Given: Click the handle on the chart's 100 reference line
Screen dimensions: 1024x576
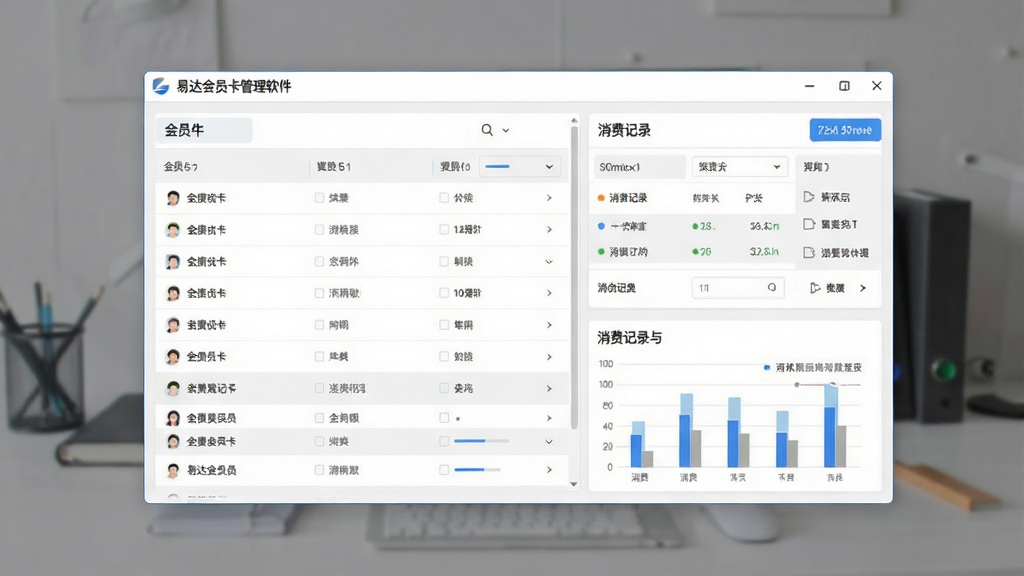Looking at the screenshot, I should point(797,385).
